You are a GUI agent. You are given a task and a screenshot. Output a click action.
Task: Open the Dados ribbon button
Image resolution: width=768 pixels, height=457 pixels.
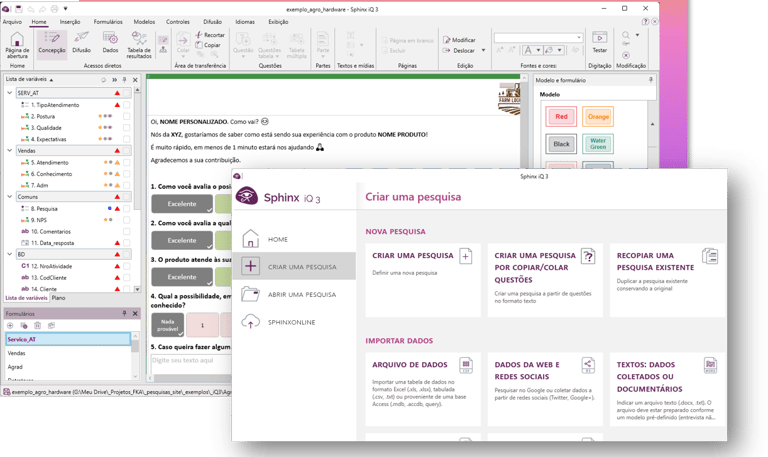[110, 43]
